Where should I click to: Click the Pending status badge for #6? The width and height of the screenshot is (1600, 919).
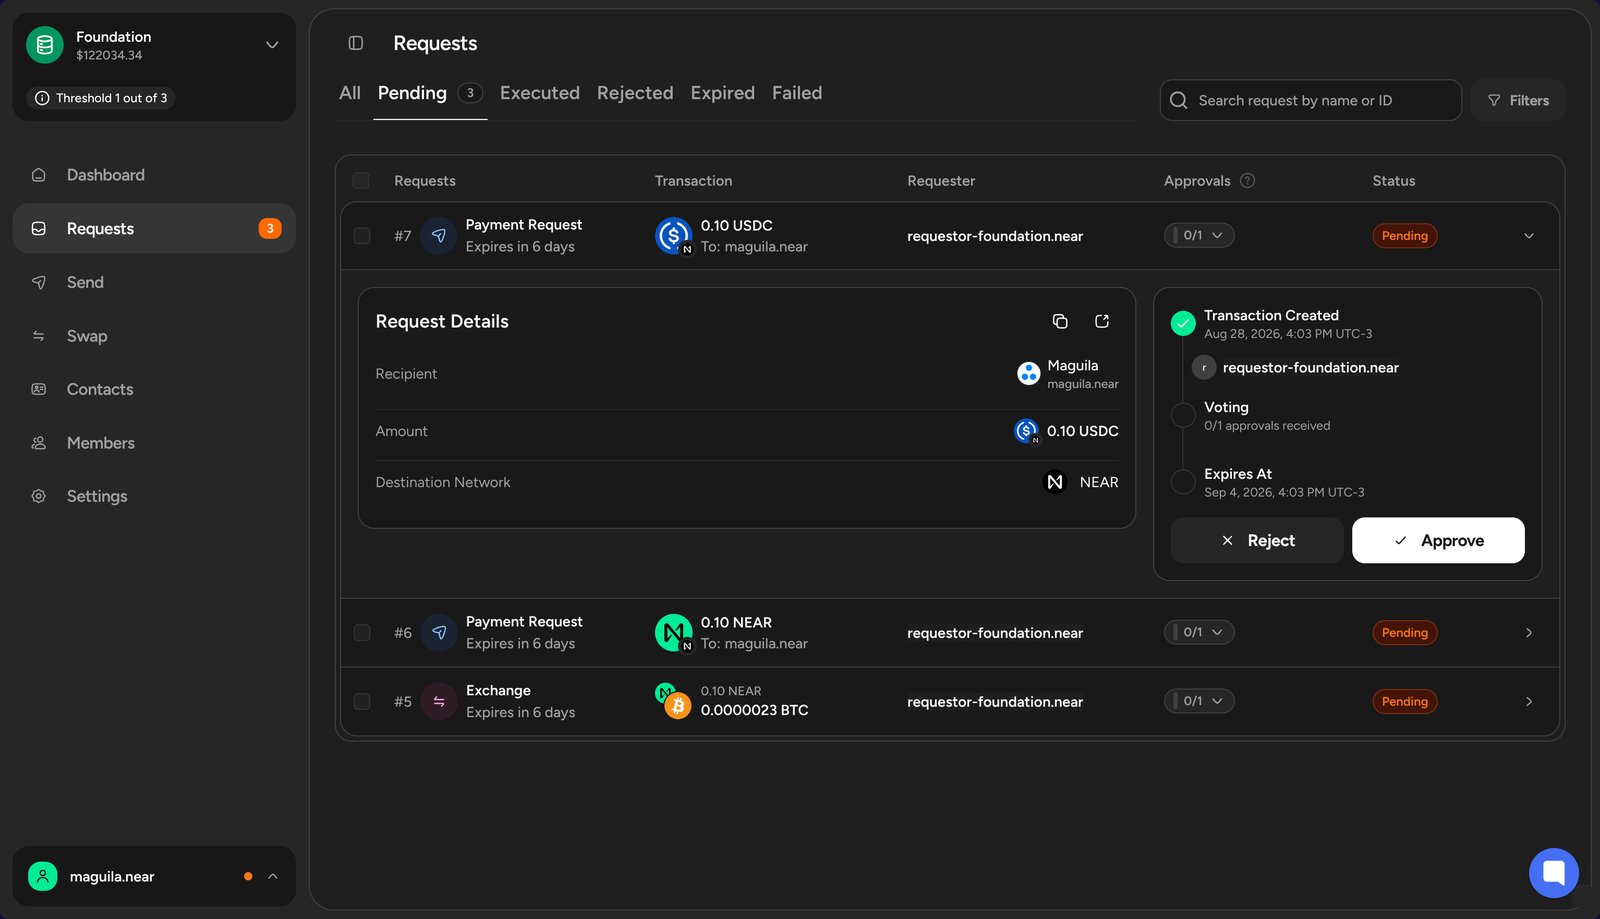click(x=1404, y=633)
